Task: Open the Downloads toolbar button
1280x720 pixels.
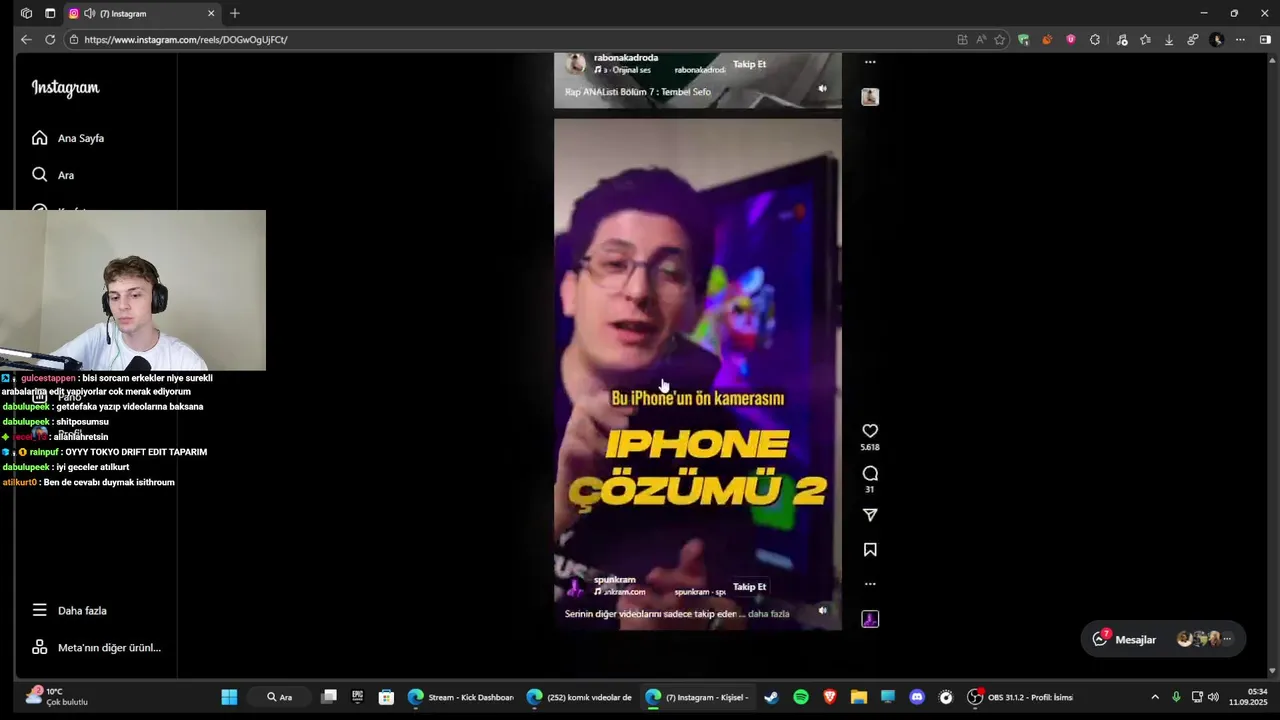Action: 1169,40
